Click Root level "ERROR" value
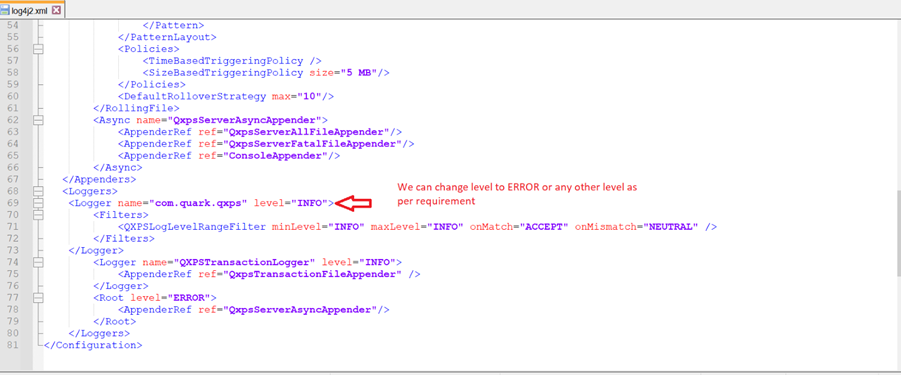The image size is (901, 375). [x=188, y=298]
